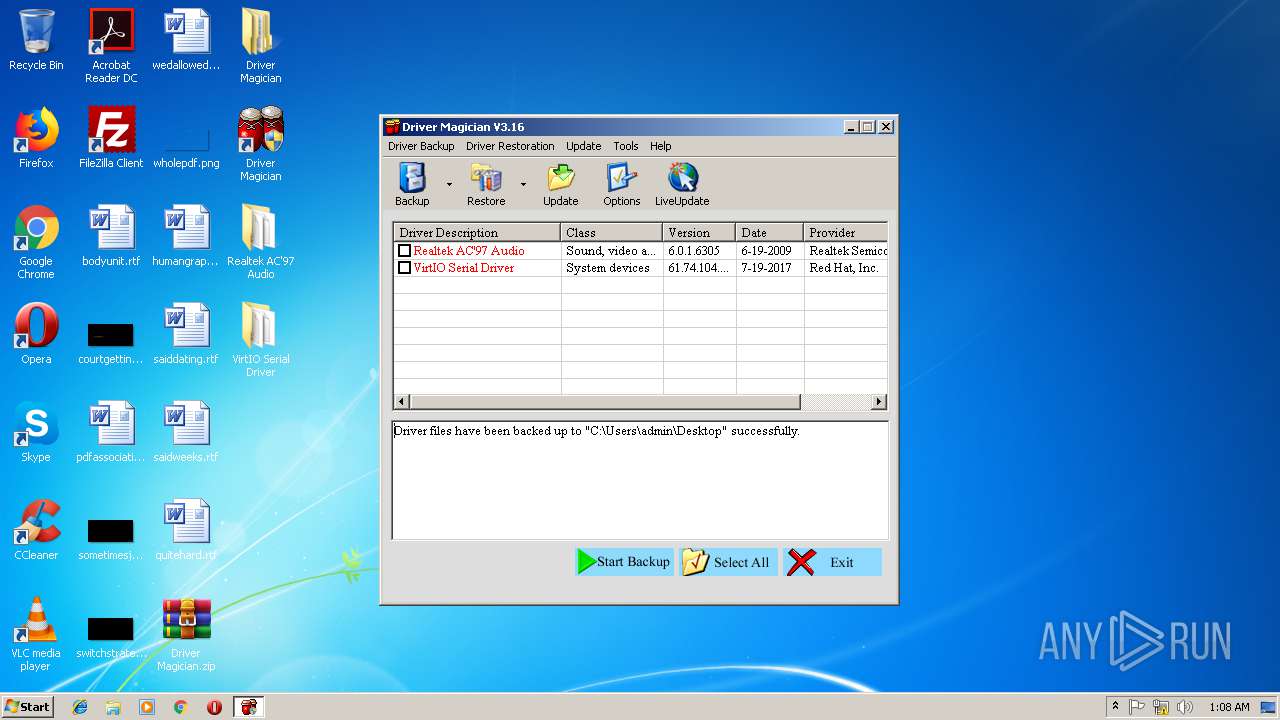Expand the Restore dropdown arrow
This screenshot has height=720, width=1280.
[523, 185]
